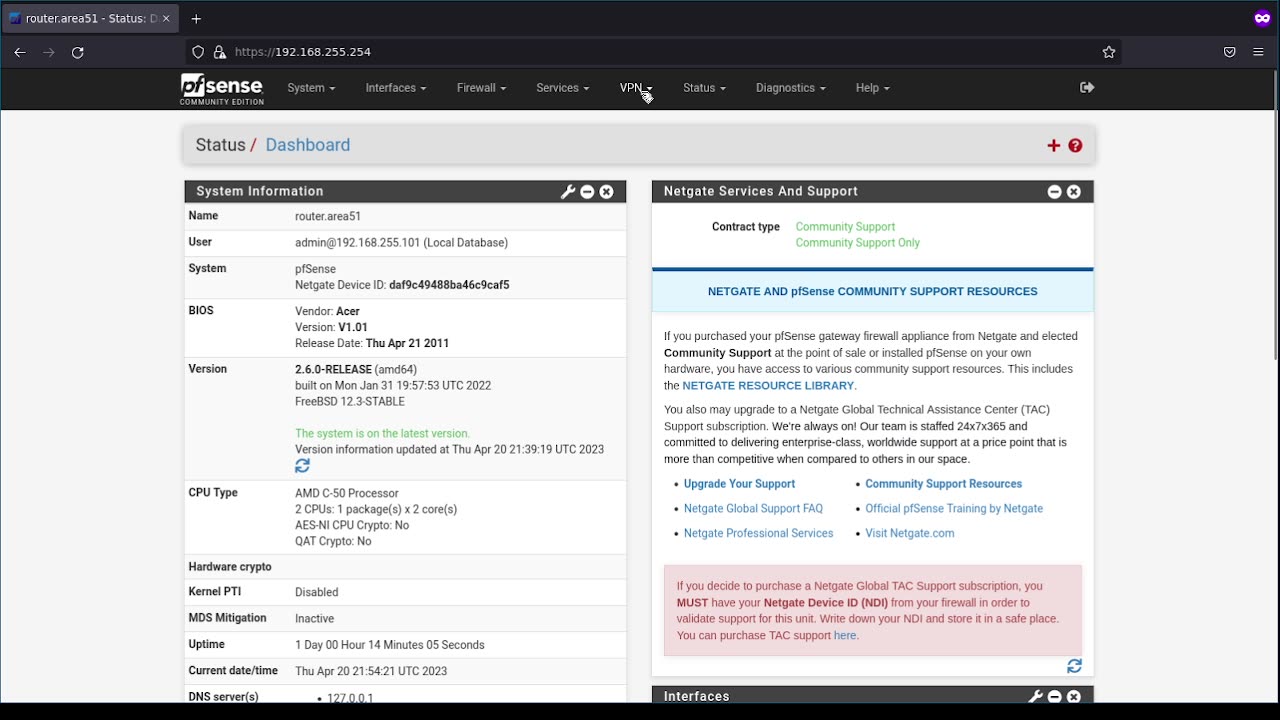Select Netgate Device ID daf9c49488ba46c9caf5

pyautogui.click(x=449, y=285)
